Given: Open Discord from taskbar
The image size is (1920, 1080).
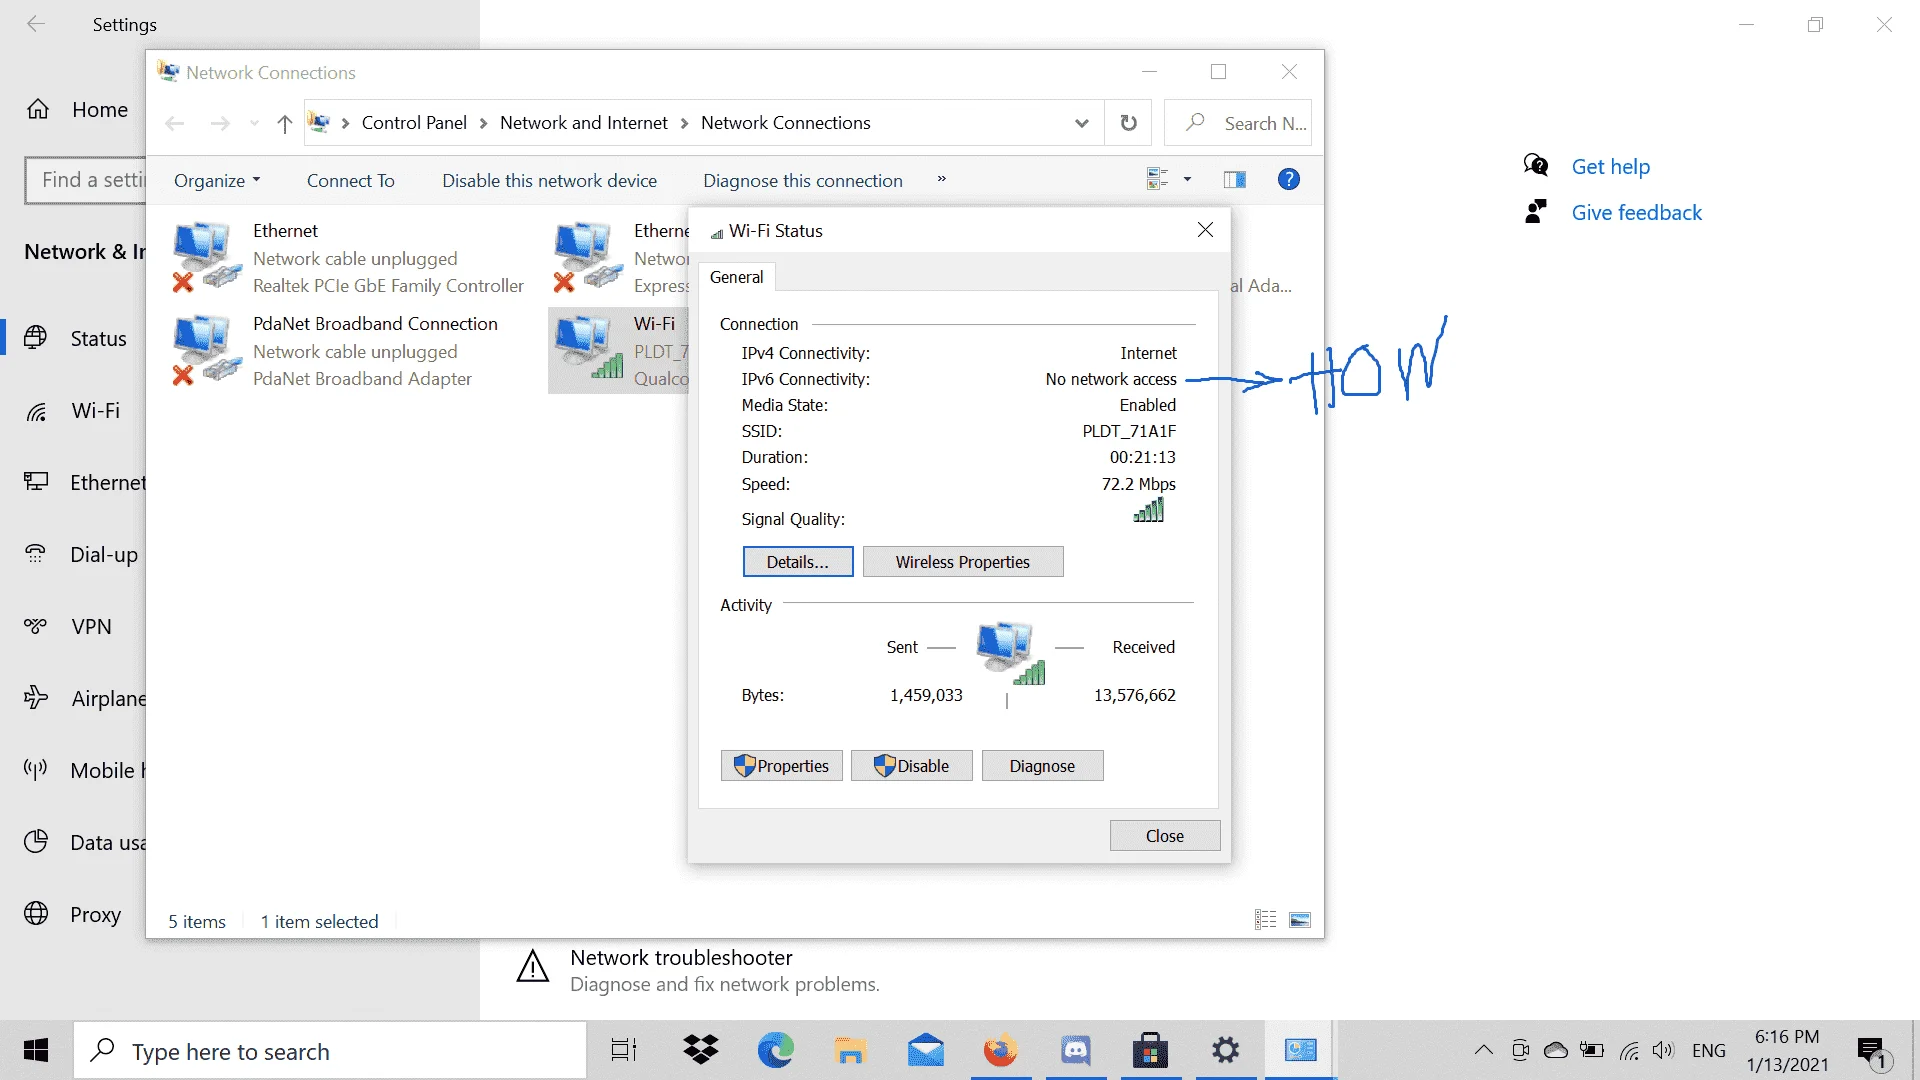Looking at the screenshot, I should coord(1075,1050).
